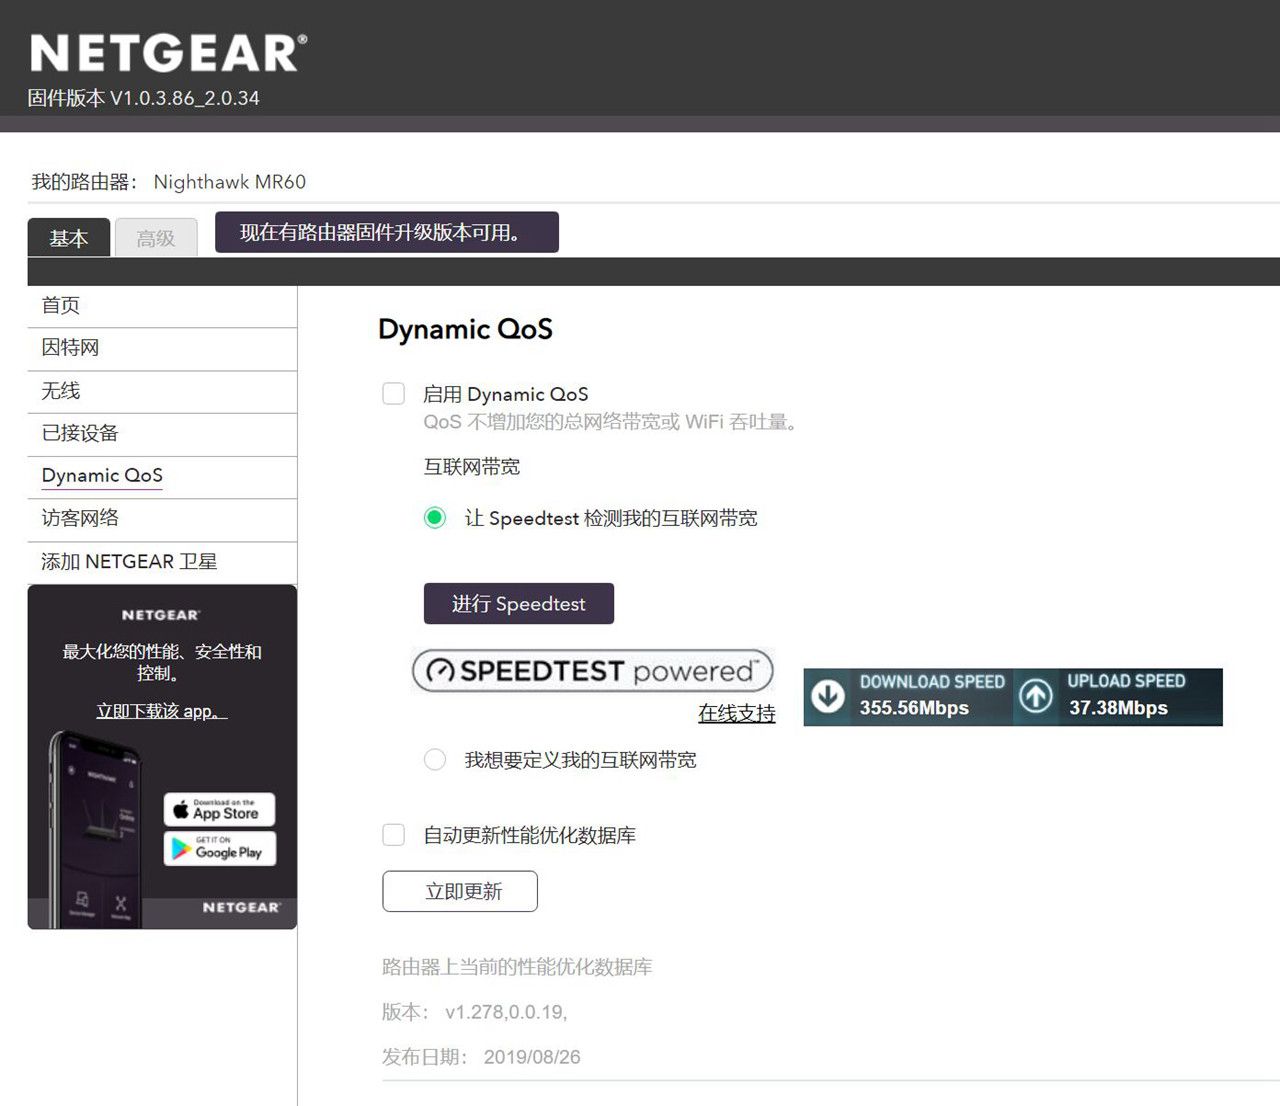Click the SPEEDTEST powered logo
This screenshot has height=1106, width=1280.
pyautogui.click(x=593, y=671)
